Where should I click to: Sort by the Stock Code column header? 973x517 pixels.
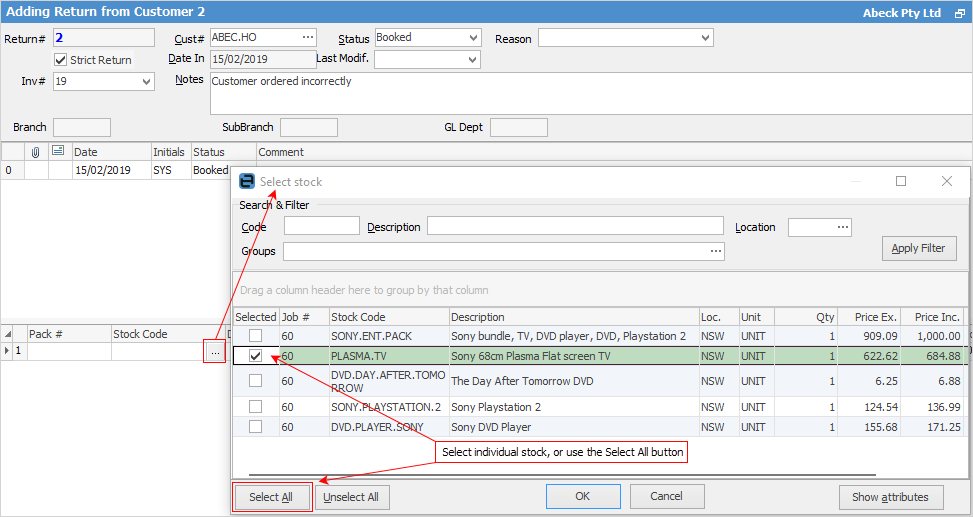click(x=387, y=317)
